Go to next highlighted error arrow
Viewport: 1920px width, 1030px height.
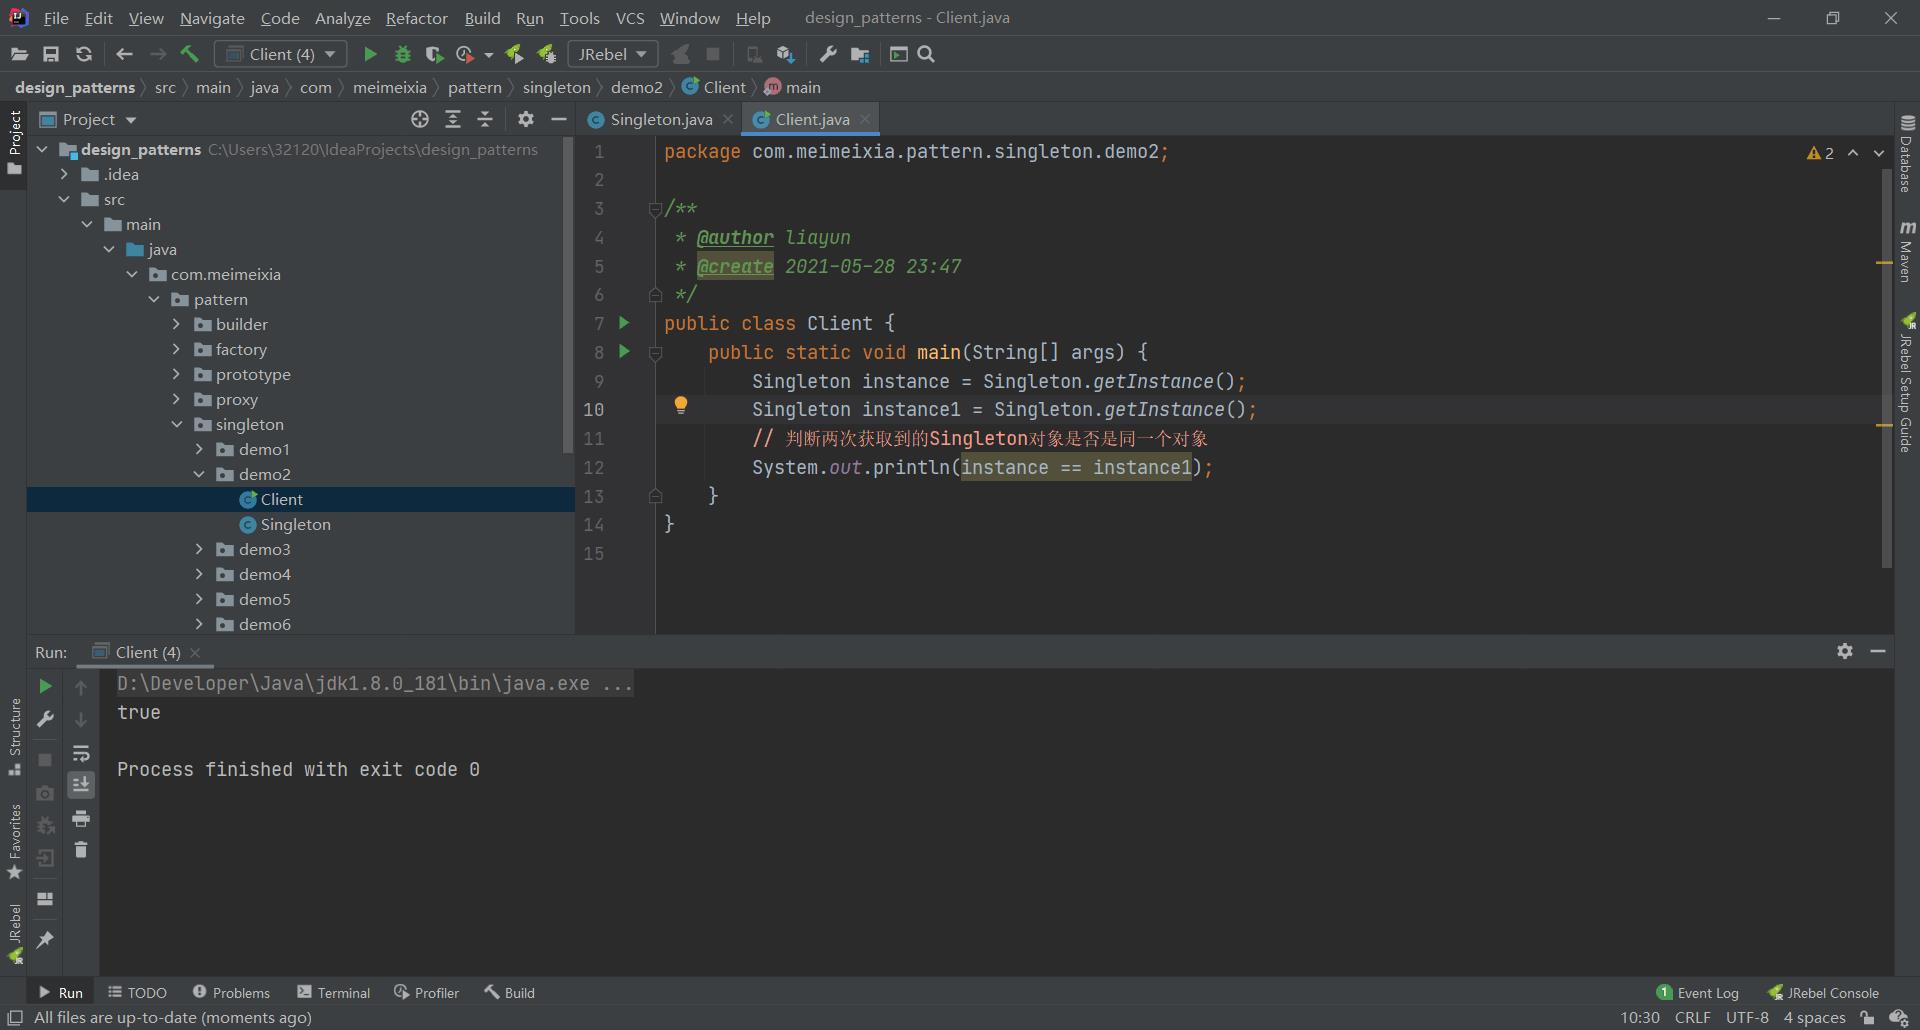click(1879, 153)
